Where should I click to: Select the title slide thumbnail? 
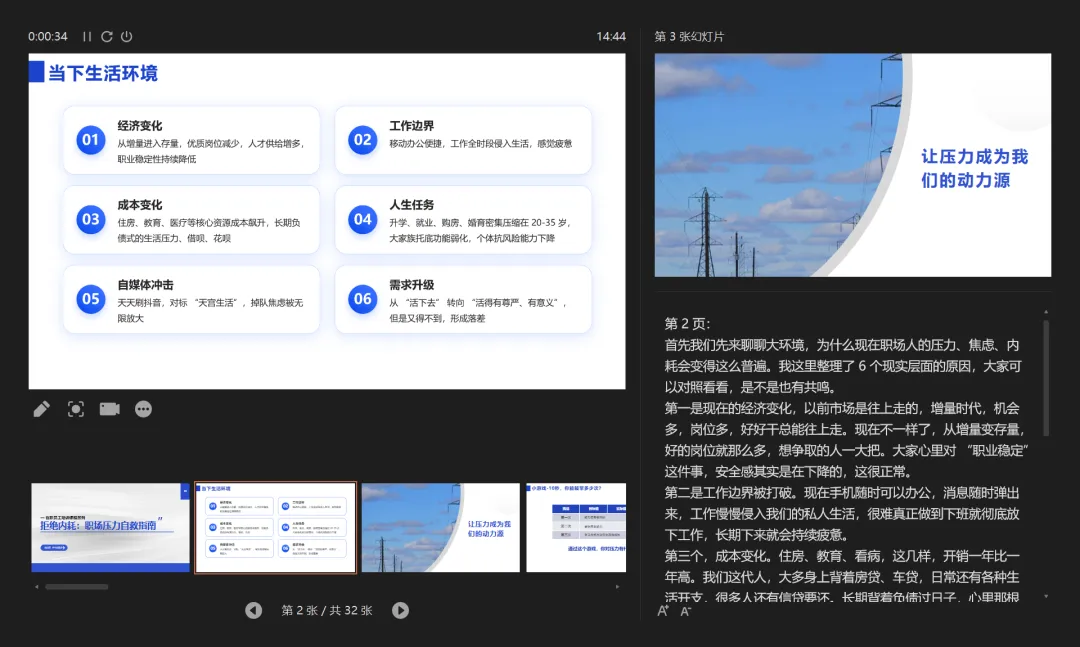[x=110, y=527]
